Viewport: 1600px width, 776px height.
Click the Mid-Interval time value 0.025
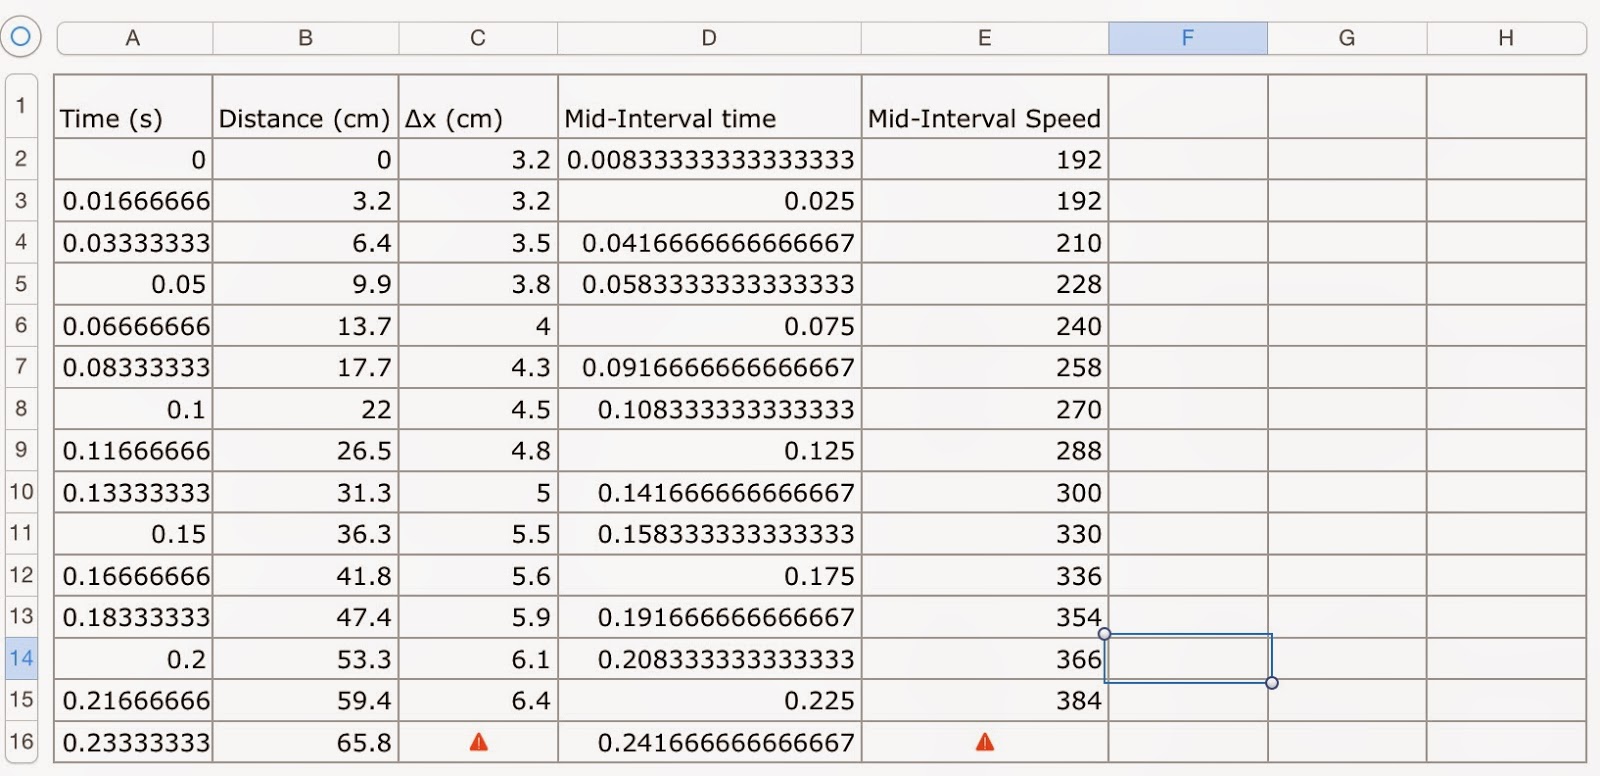click(x=709, y=200)
